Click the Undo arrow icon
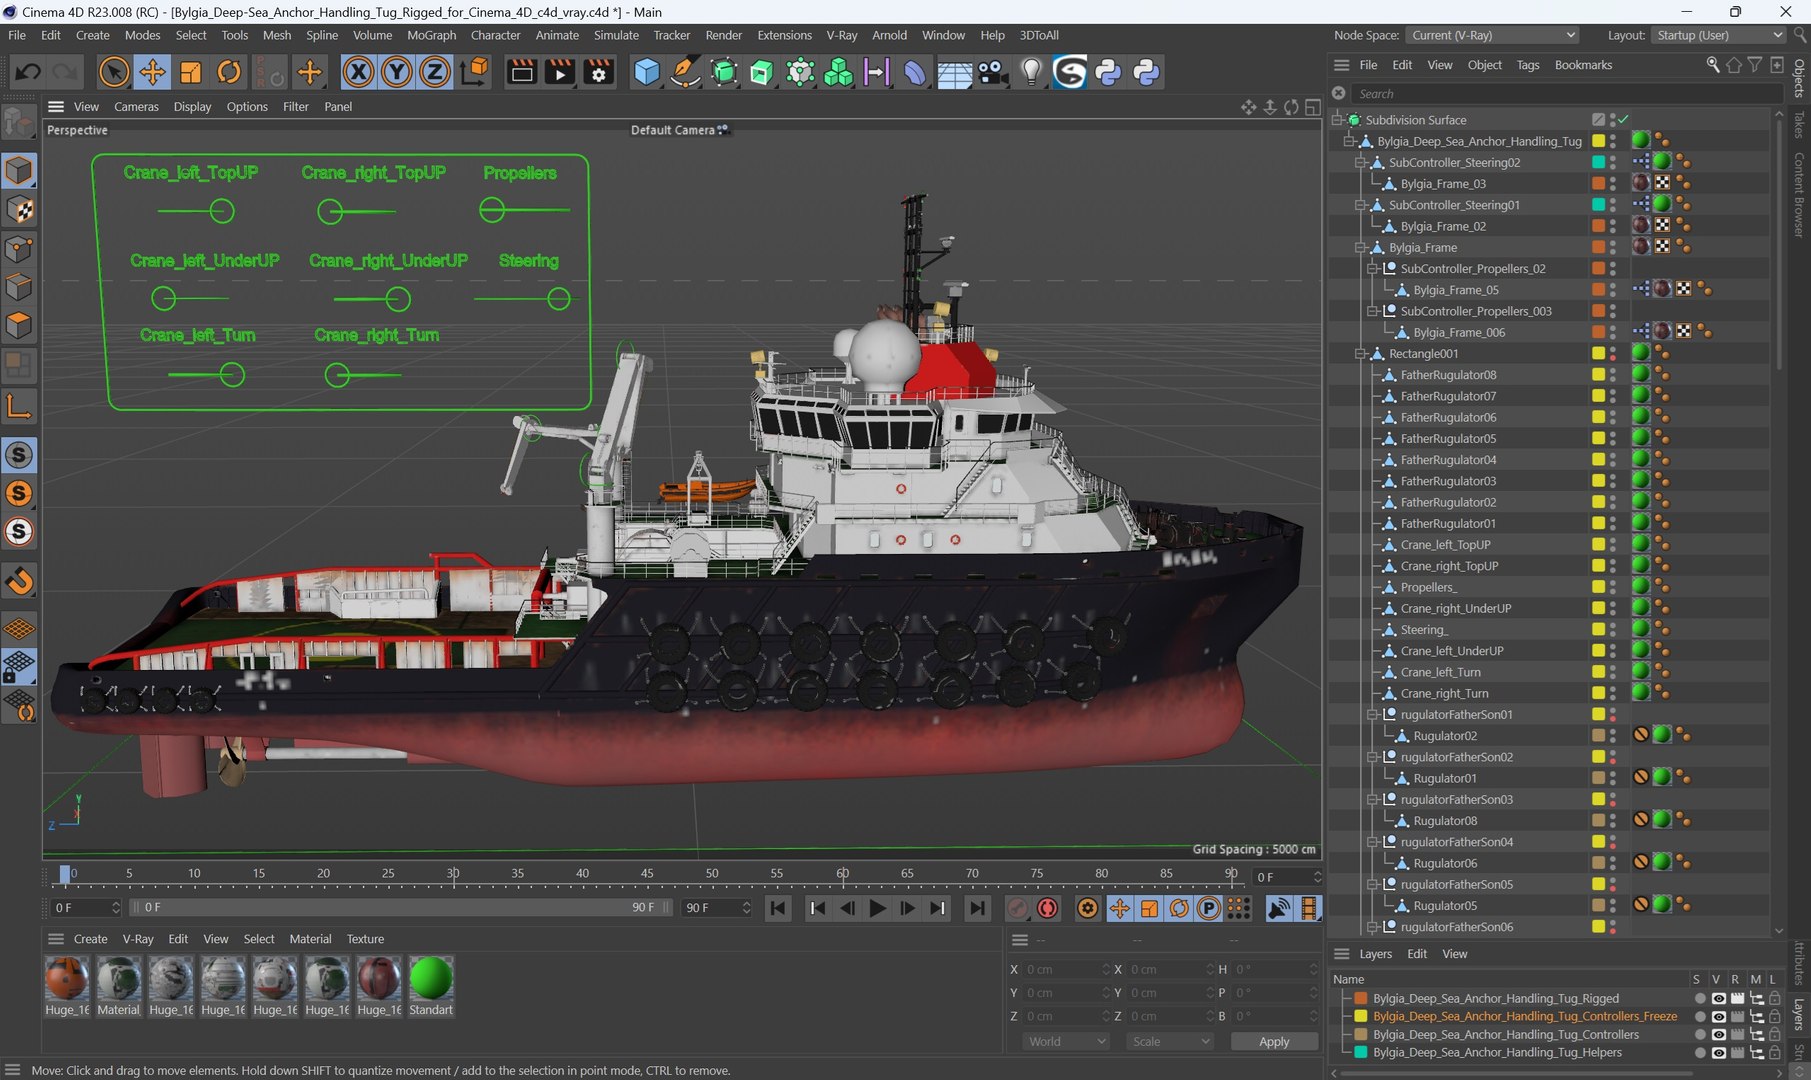This screenshot has height=1080, width=1811. point(28,72)
